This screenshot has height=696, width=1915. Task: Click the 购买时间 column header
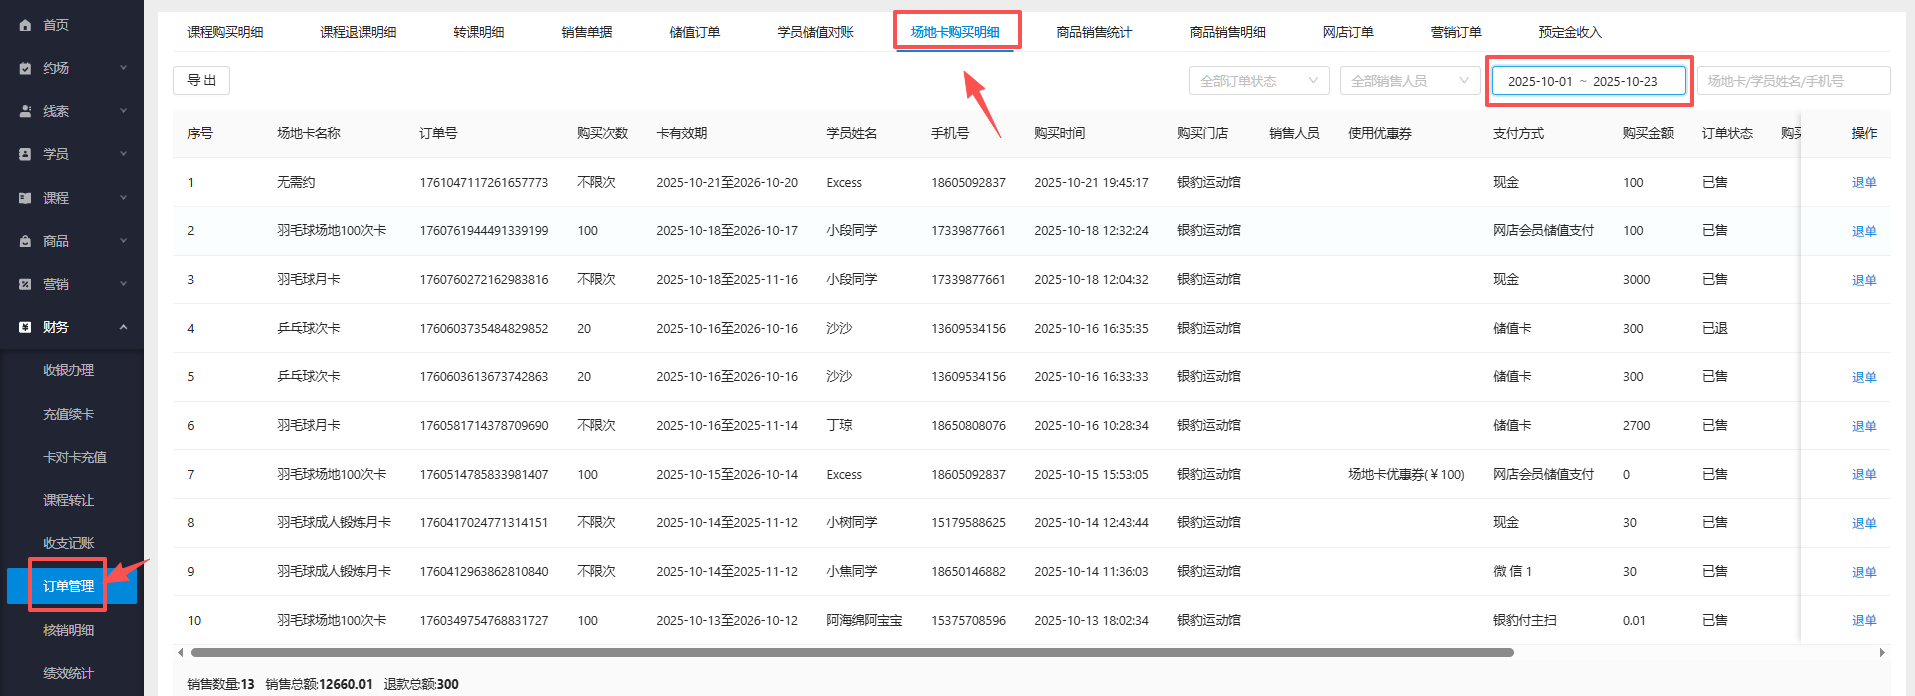[1060, 133]
